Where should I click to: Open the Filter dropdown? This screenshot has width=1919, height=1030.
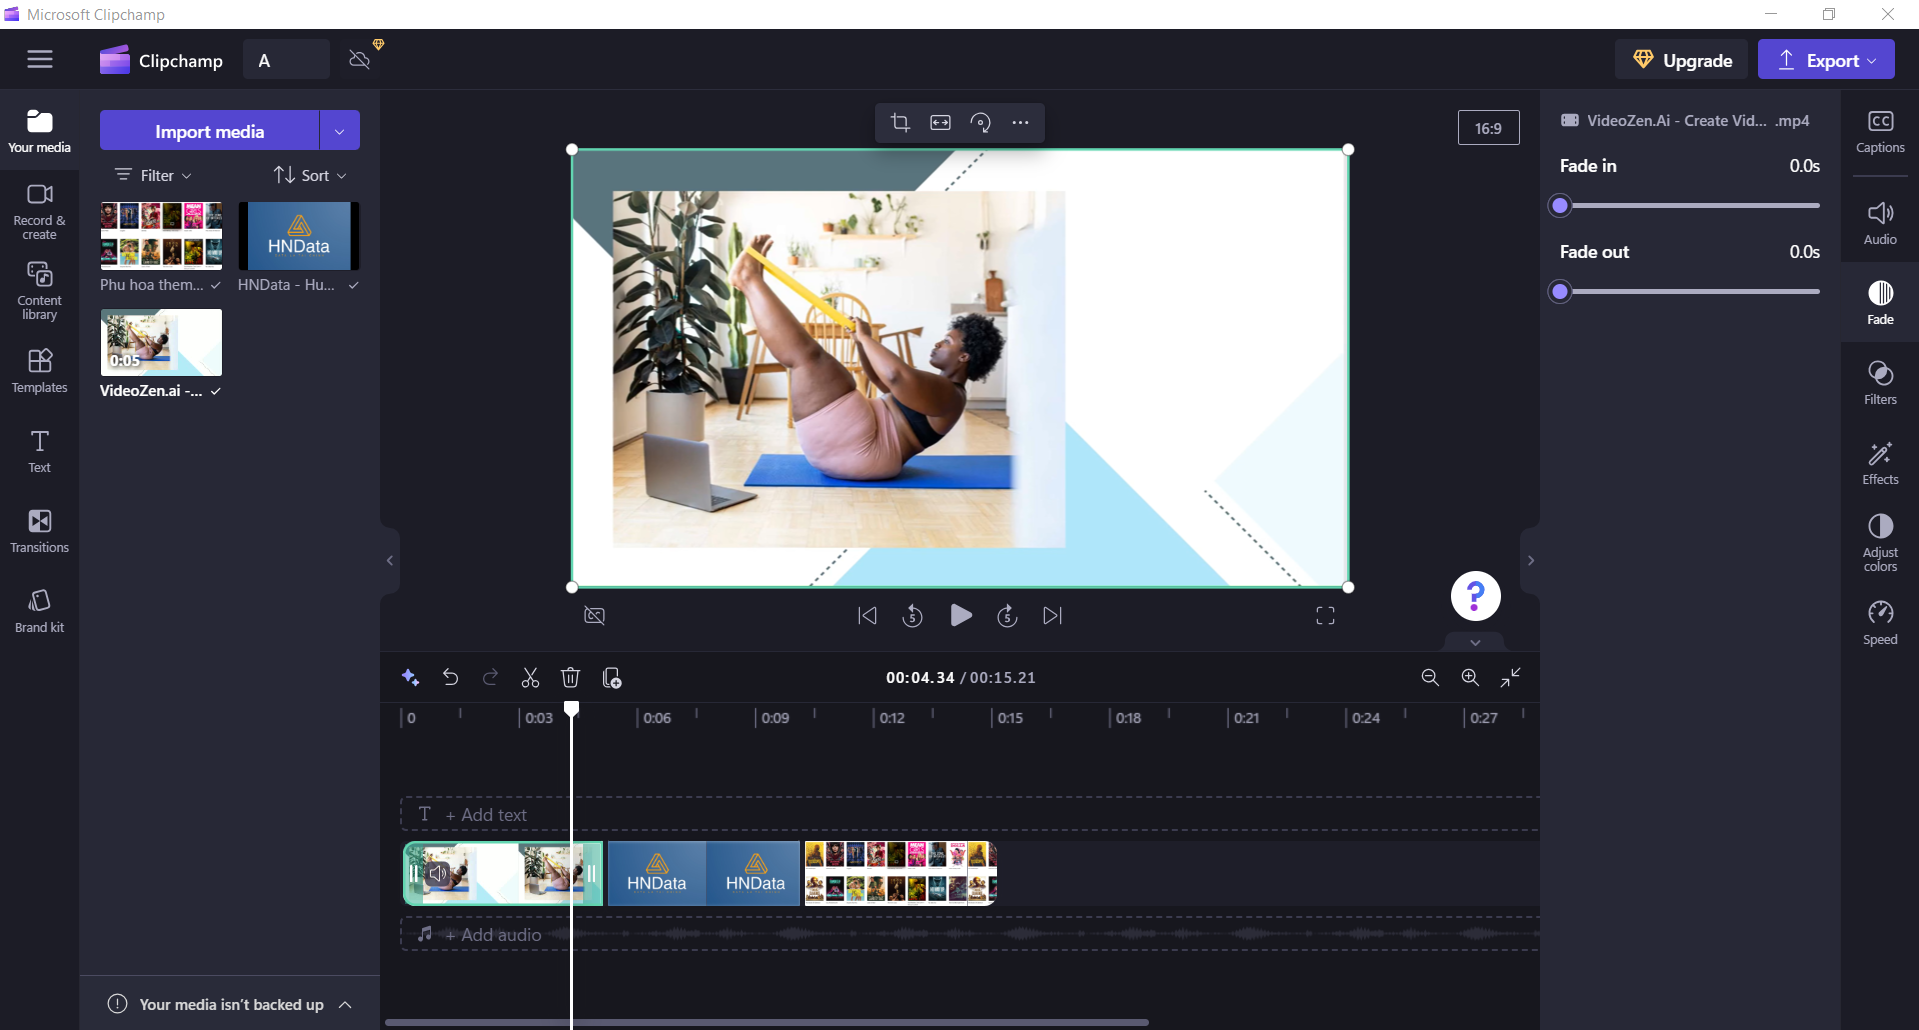coord(153,175)
